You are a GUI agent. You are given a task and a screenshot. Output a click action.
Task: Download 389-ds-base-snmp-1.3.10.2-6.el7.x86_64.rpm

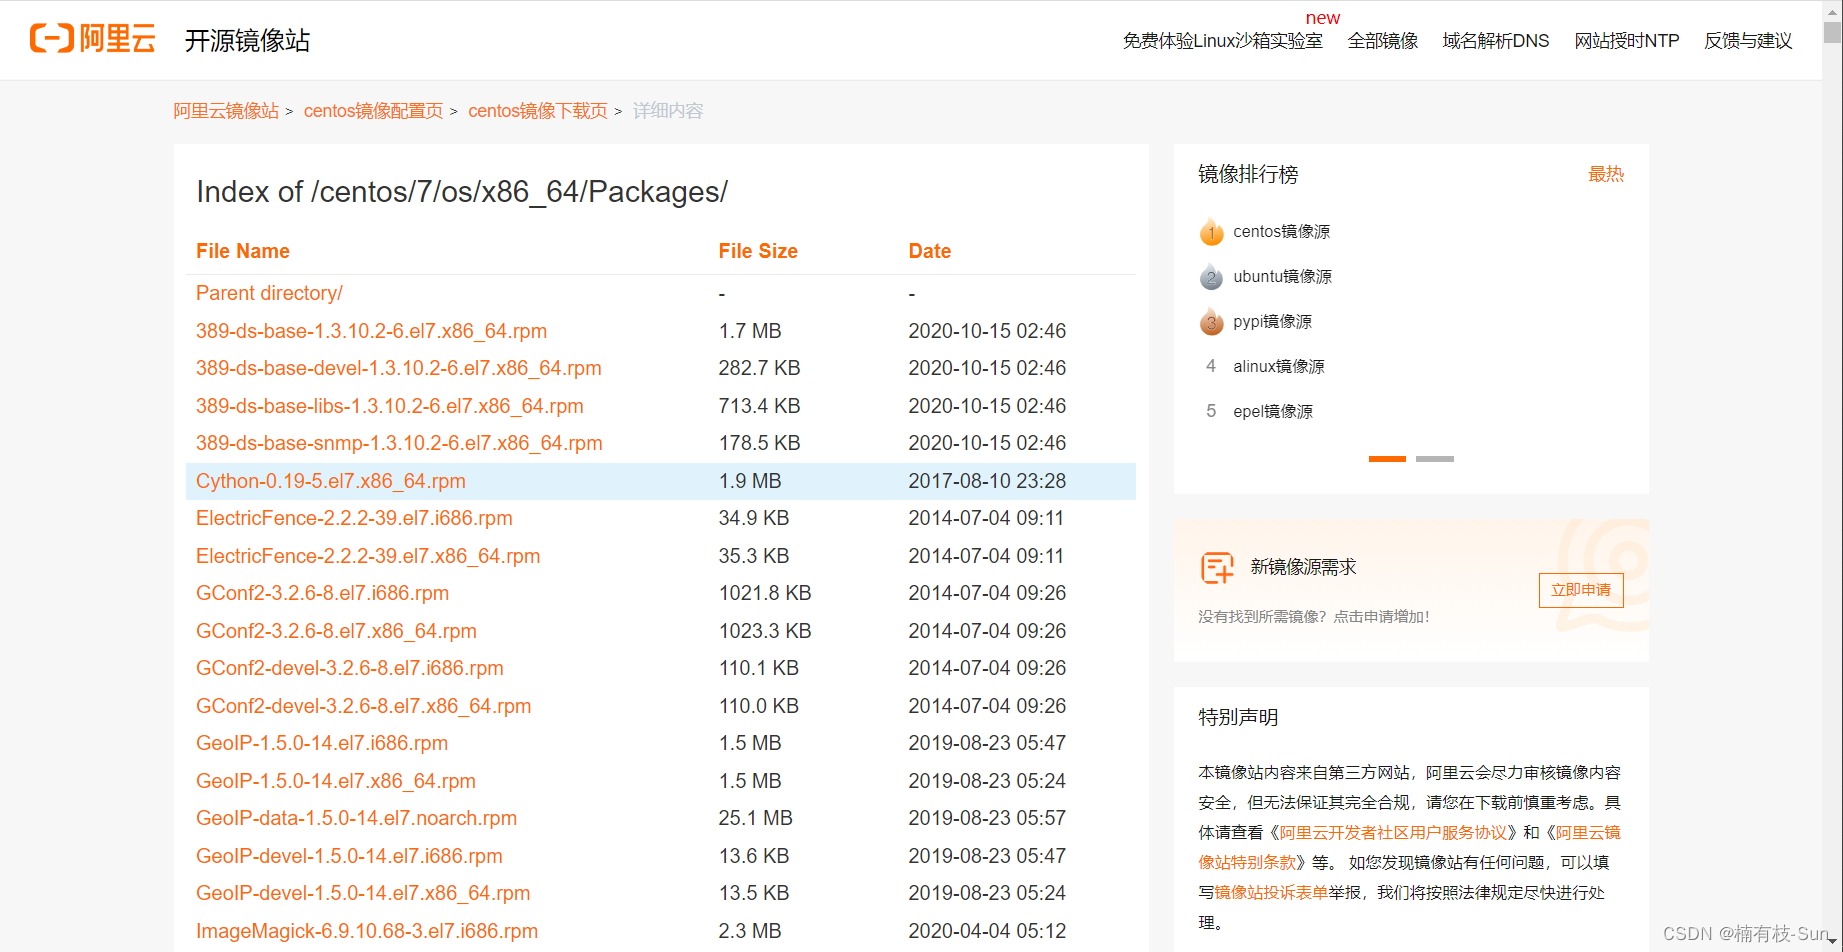(399, 443)
